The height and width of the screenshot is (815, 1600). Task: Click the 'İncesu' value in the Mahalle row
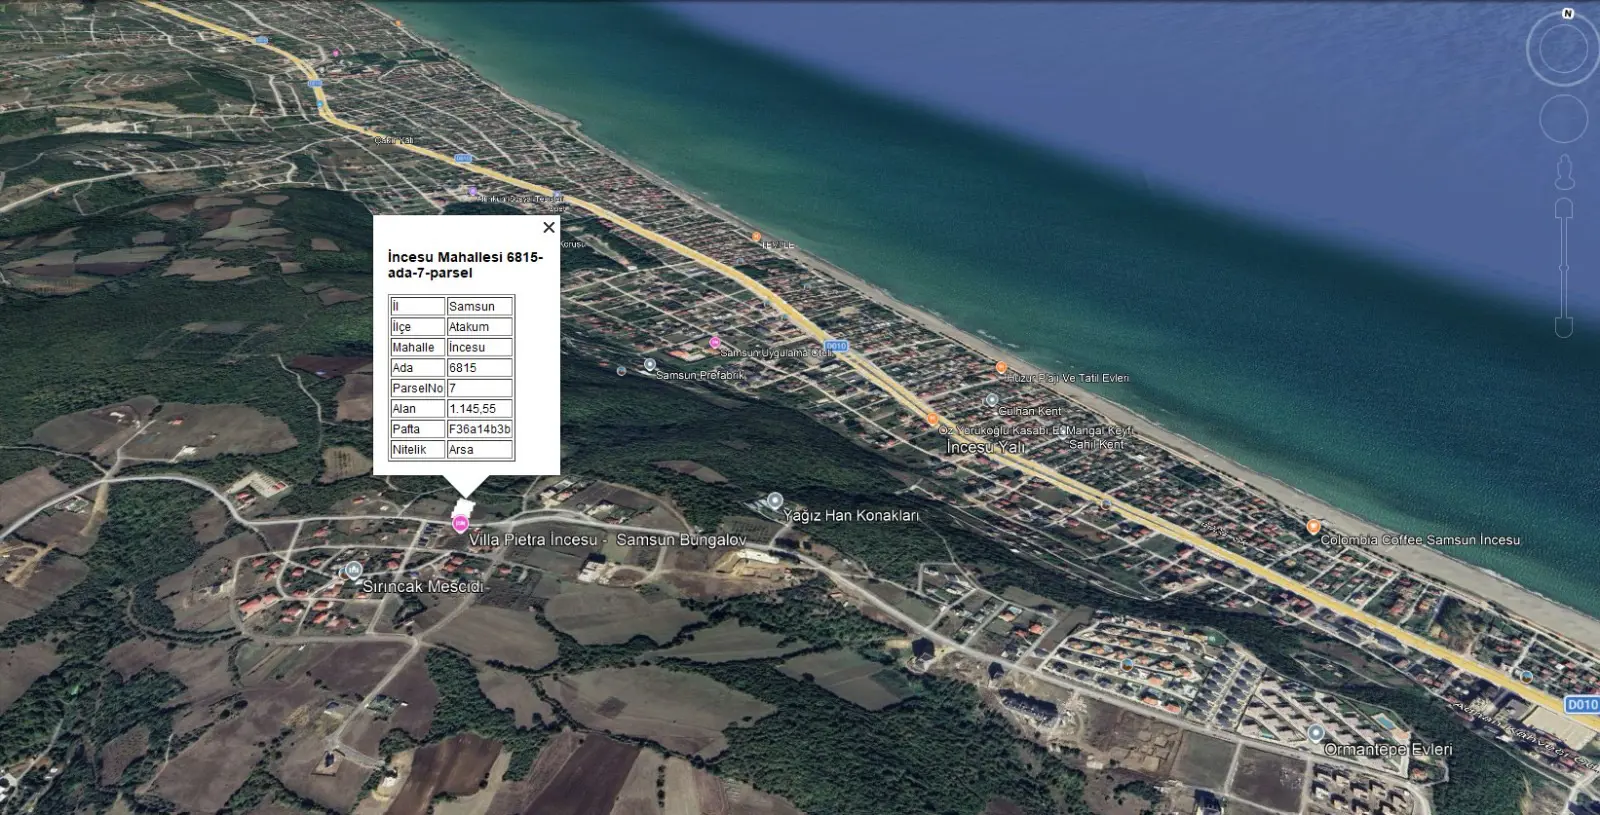[x=479, y=347]
